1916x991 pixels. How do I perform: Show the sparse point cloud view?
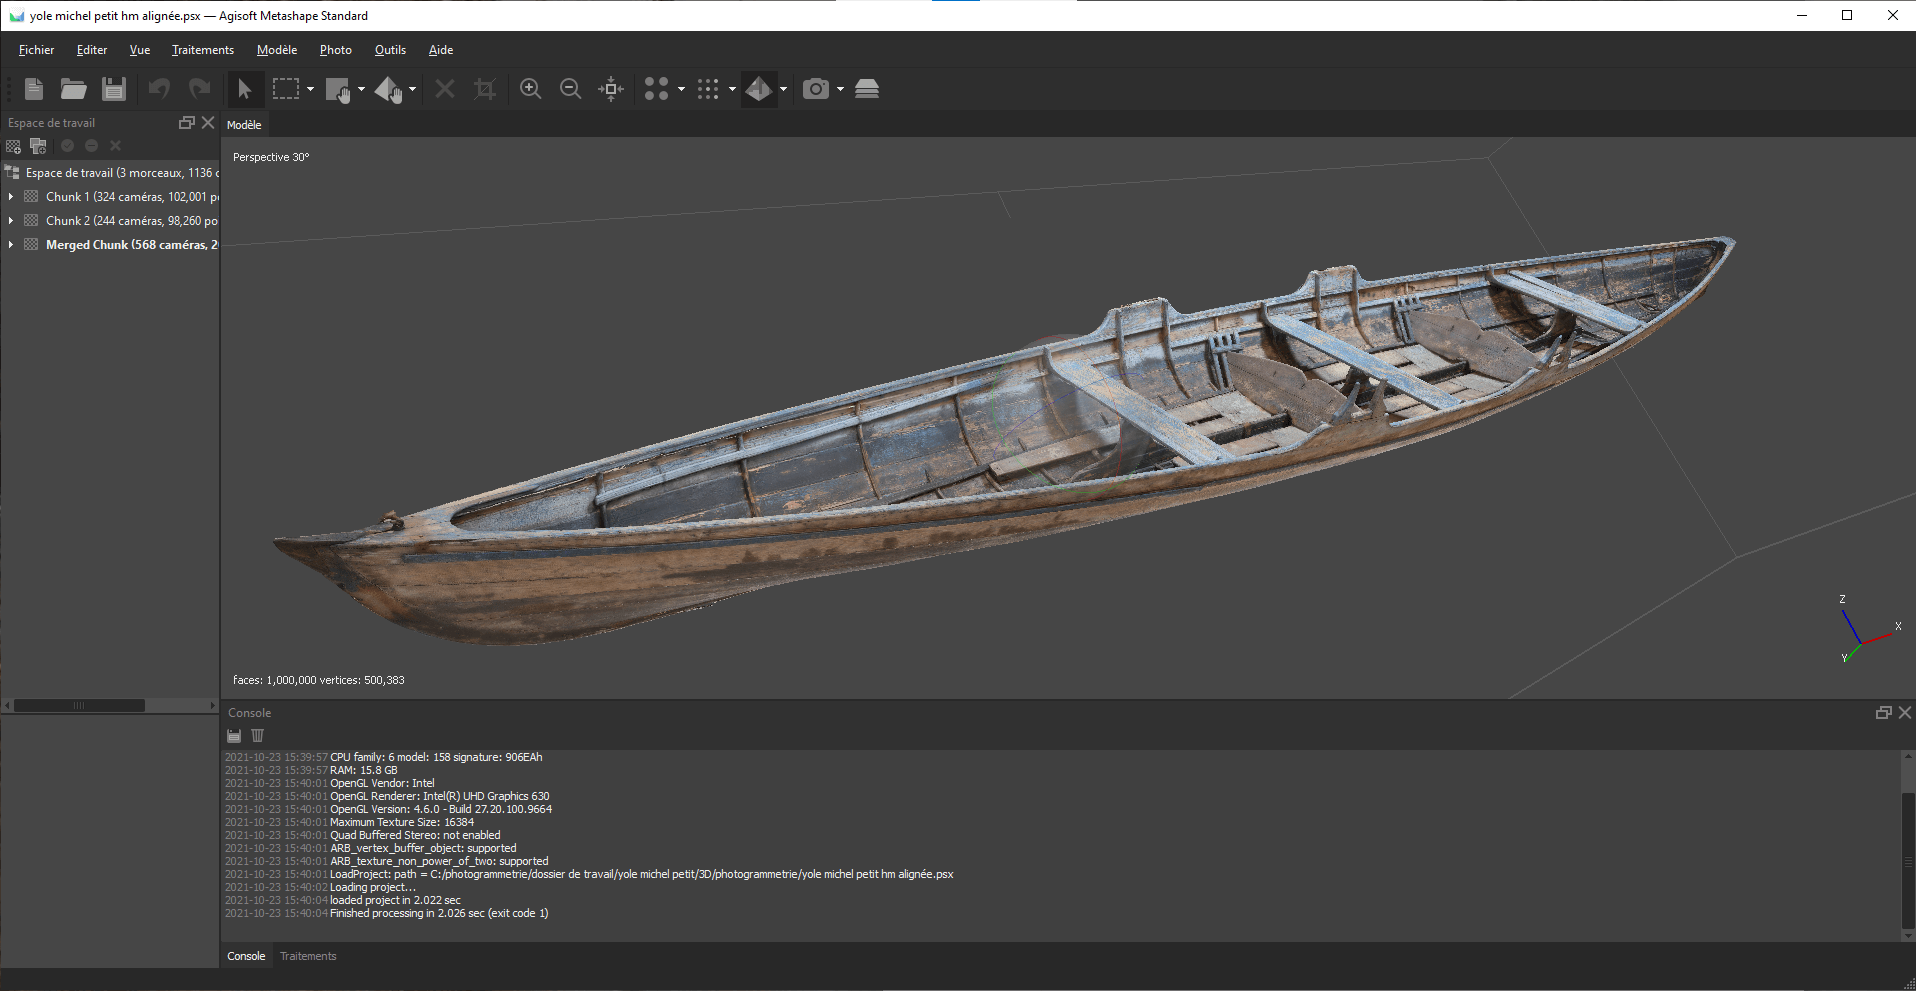[656, 89]
